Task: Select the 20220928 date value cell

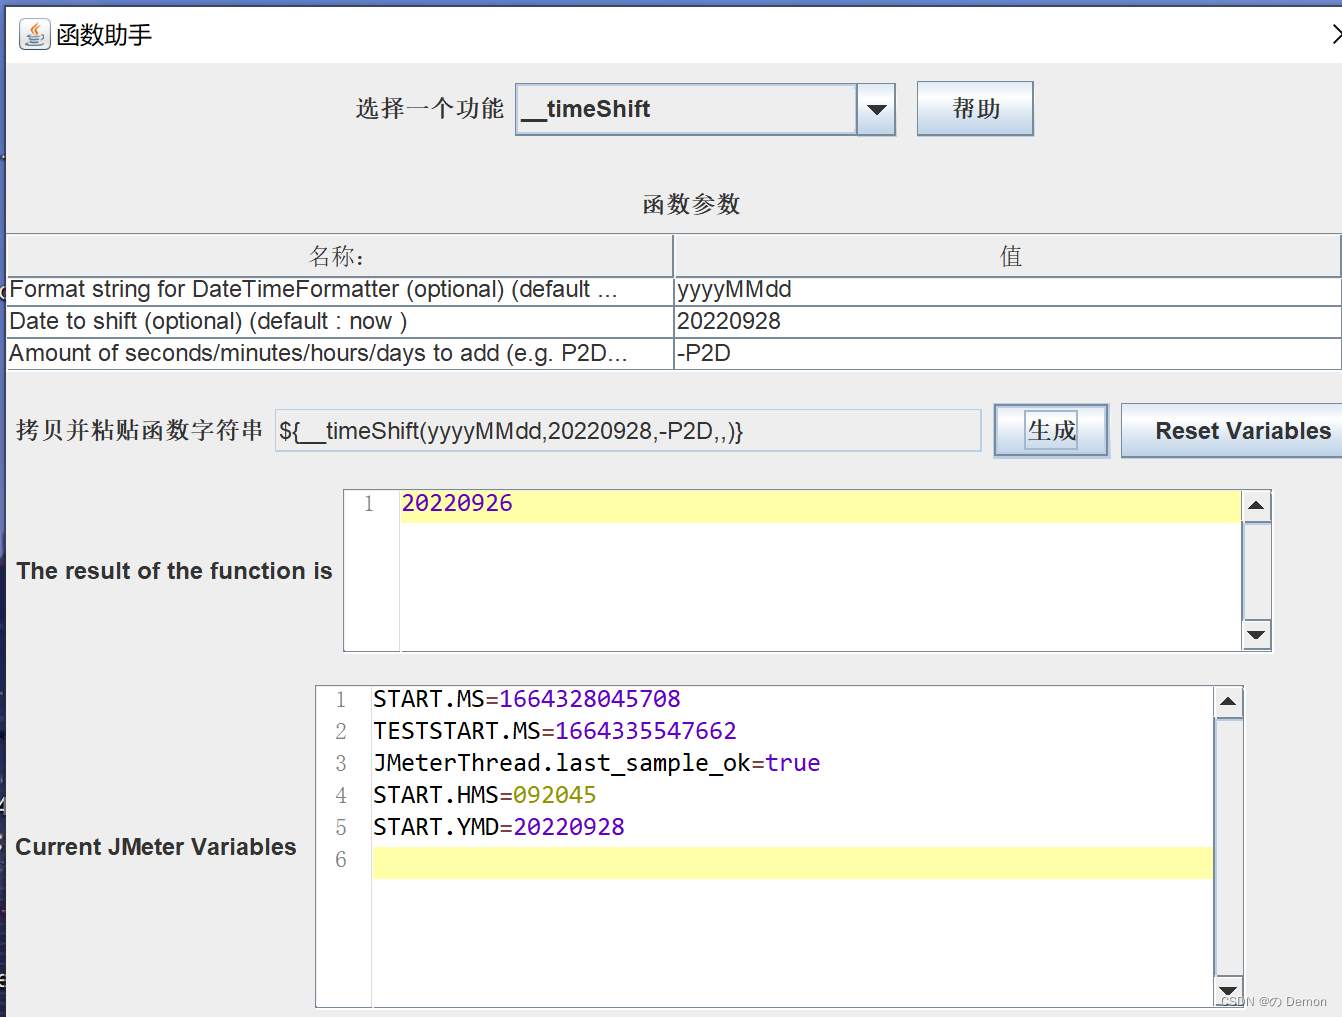Action: pyautogui.click(x=1008, y=322)
